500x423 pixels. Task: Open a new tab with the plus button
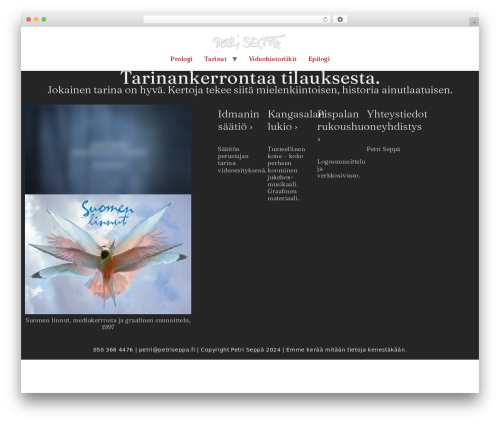(474, 22)
